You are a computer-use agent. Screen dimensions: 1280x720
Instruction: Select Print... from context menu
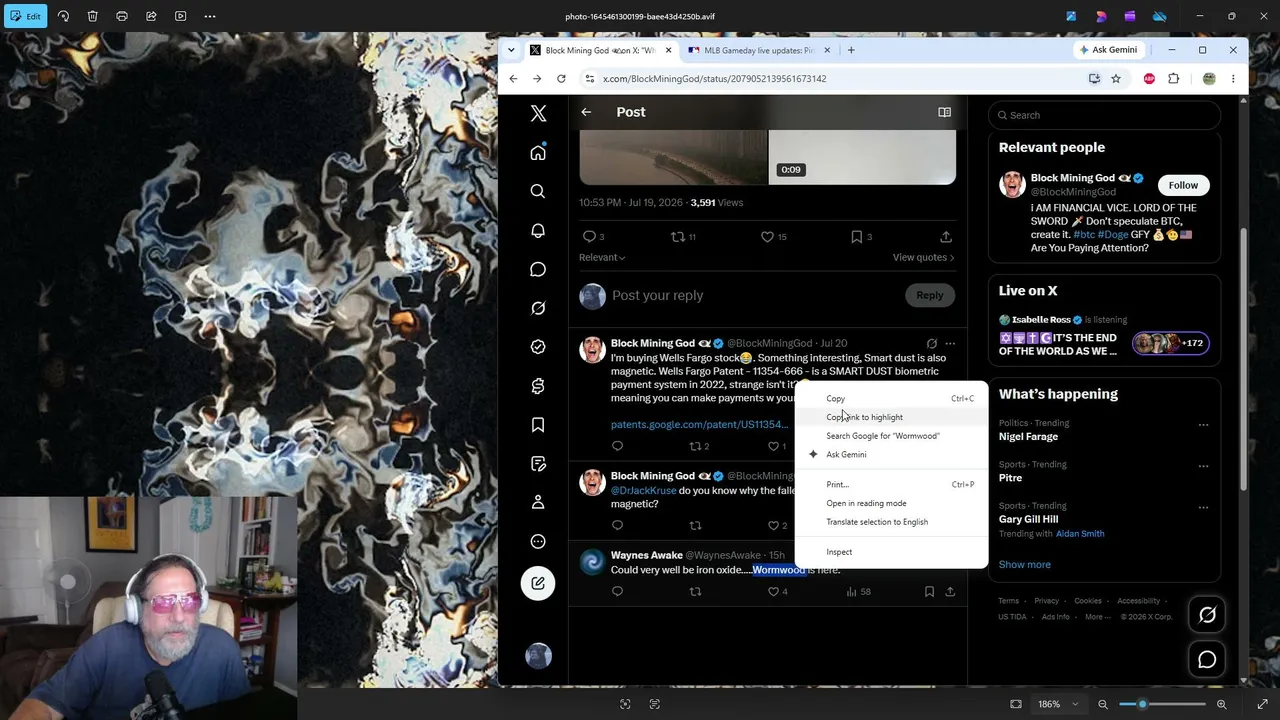[x=890, y=484]
